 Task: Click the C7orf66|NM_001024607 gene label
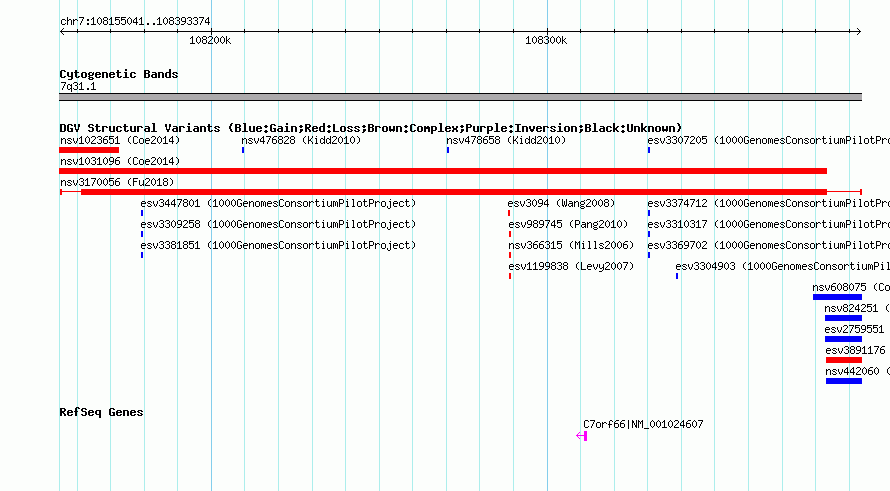[x=643, y=424]
